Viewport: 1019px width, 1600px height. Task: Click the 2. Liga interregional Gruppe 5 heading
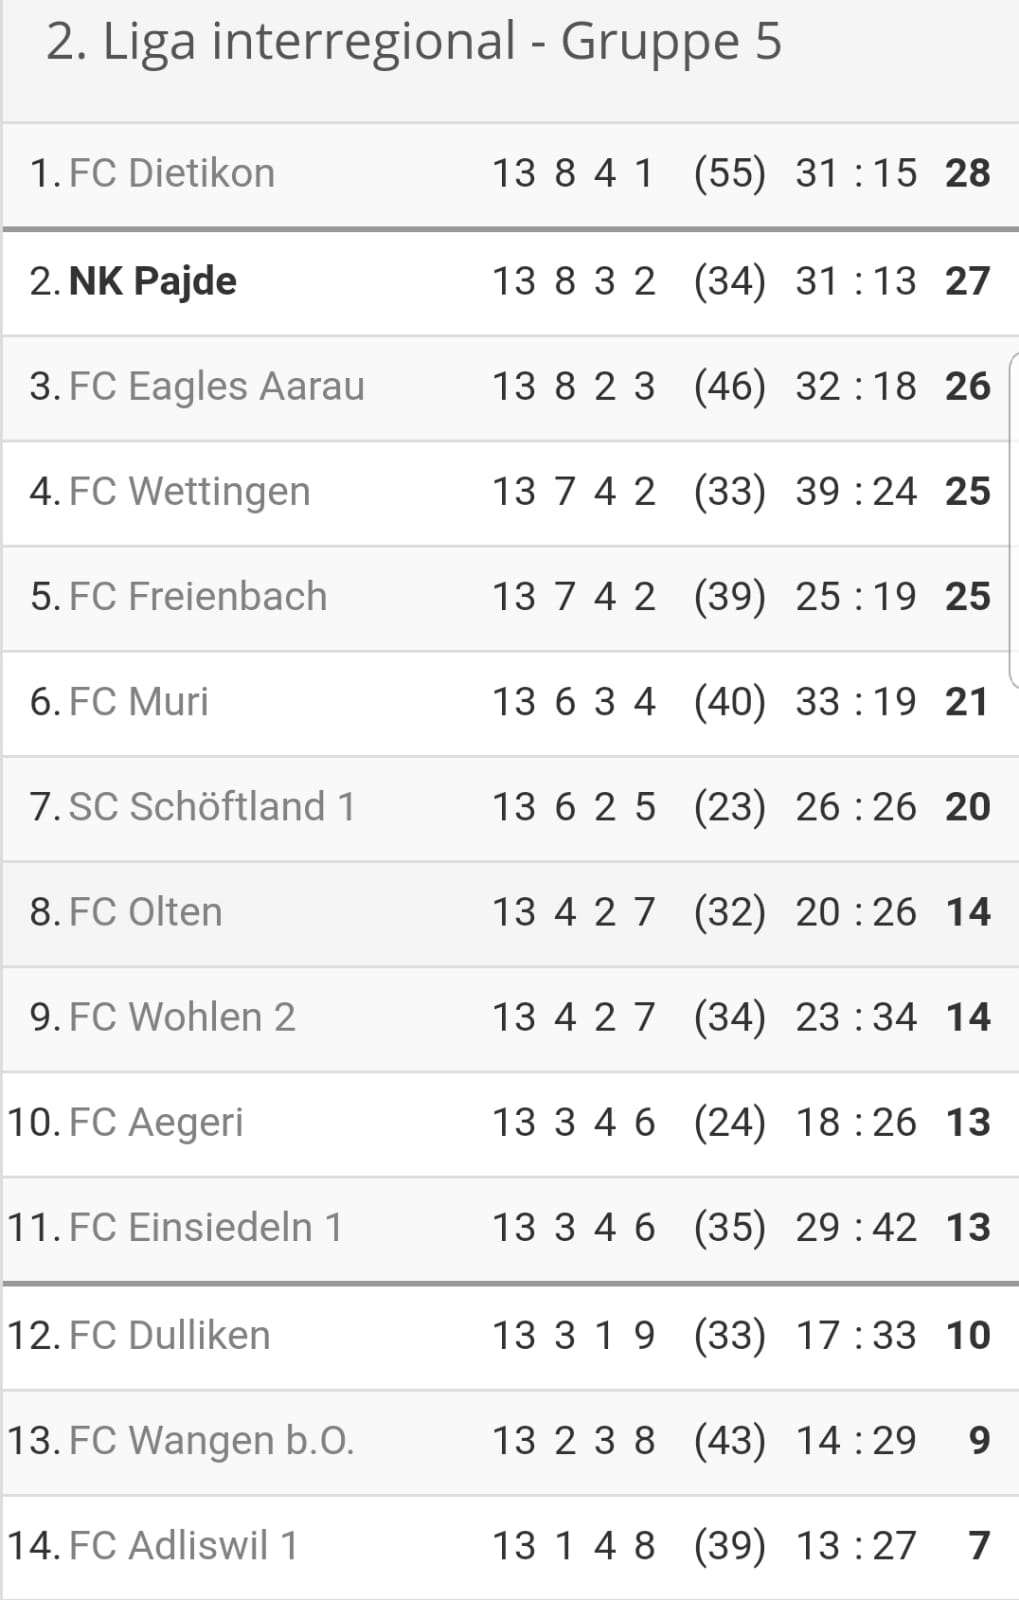tap(414, 44)
